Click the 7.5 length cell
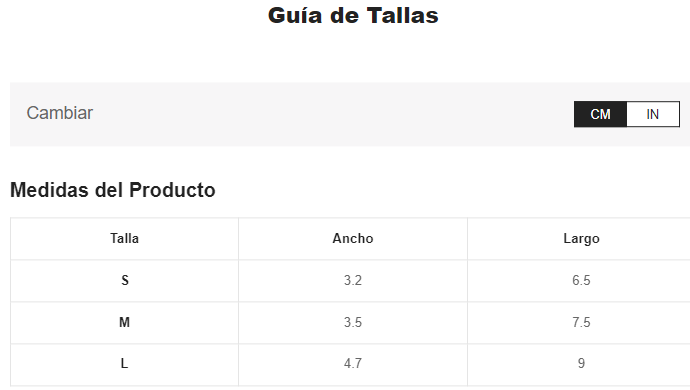The width and height of the screenshot is (690, 390). coord(581,322)
